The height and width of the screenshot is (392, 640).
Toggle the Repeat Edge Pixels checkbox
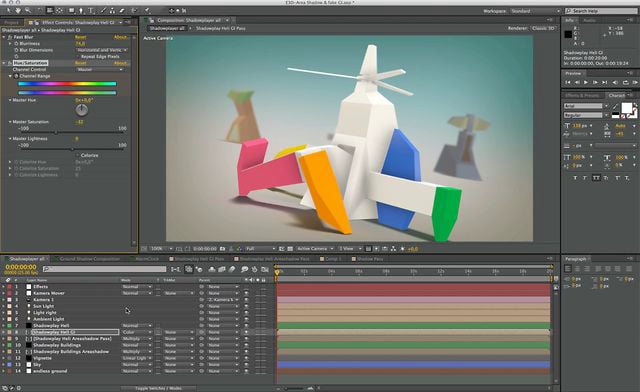(78, 56)
